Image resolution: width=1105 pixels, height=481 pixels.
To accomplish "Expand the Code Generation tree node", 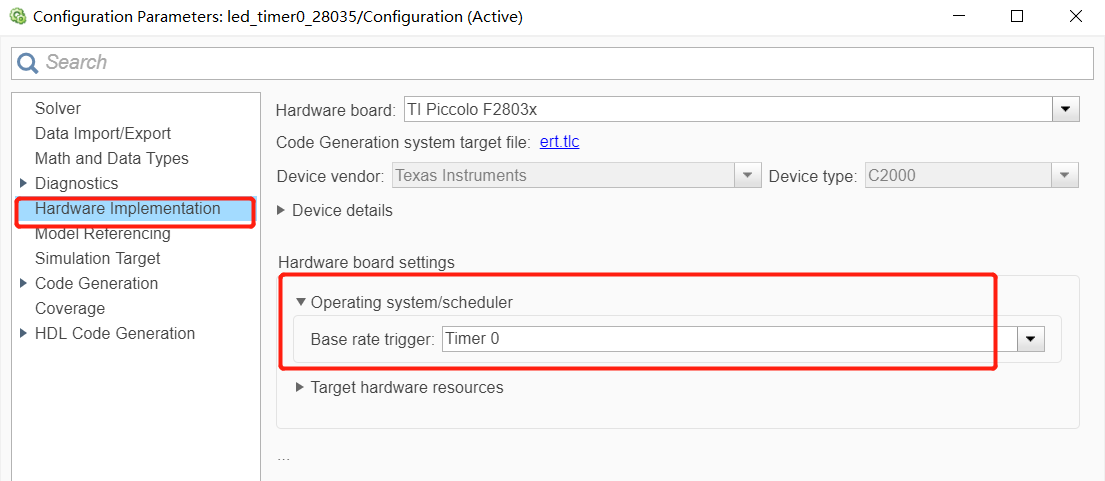I will click(x=24, y=284).
